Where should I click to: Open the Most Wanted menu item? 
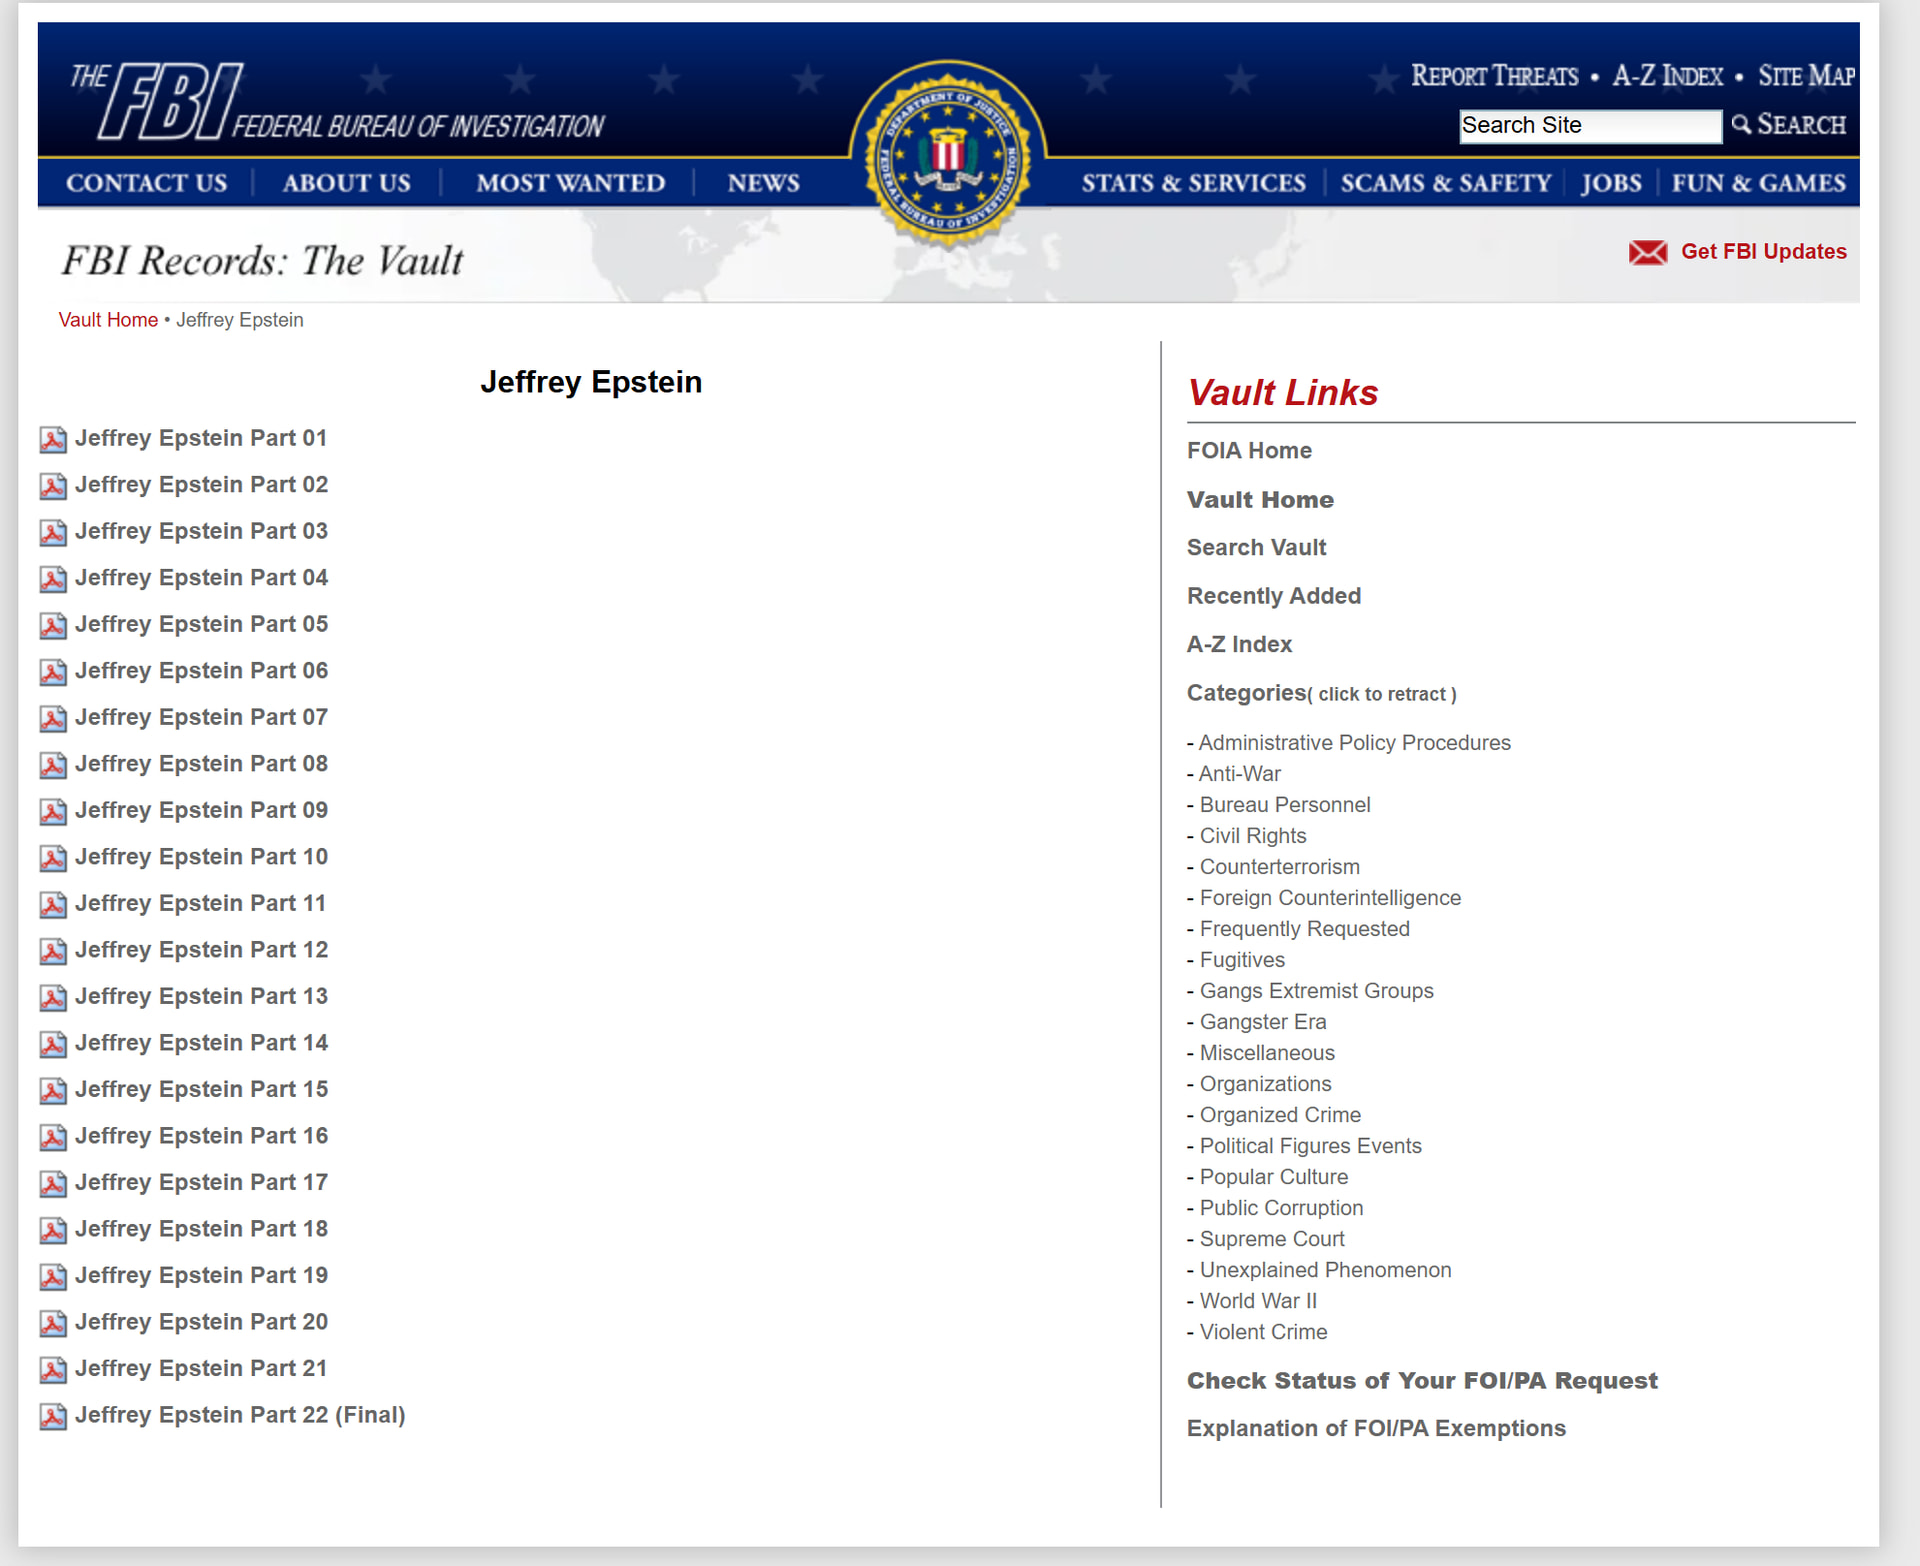tap(570, 183)
